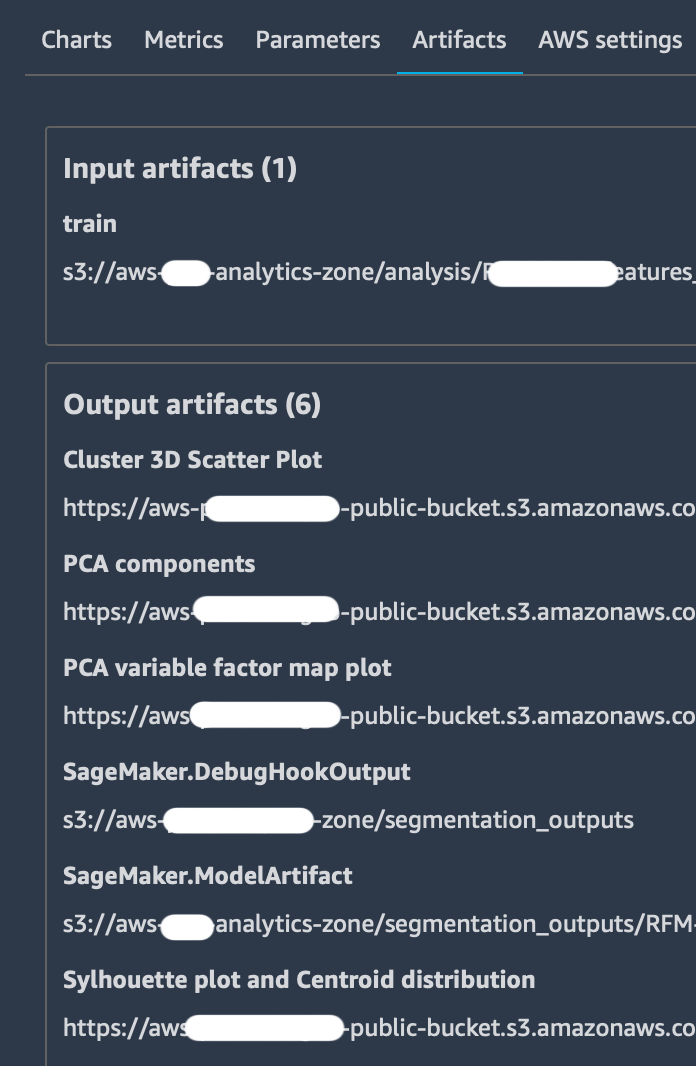Go to the Parameters tab
The image size is (696, 1066).
click(x=317, y=40)
